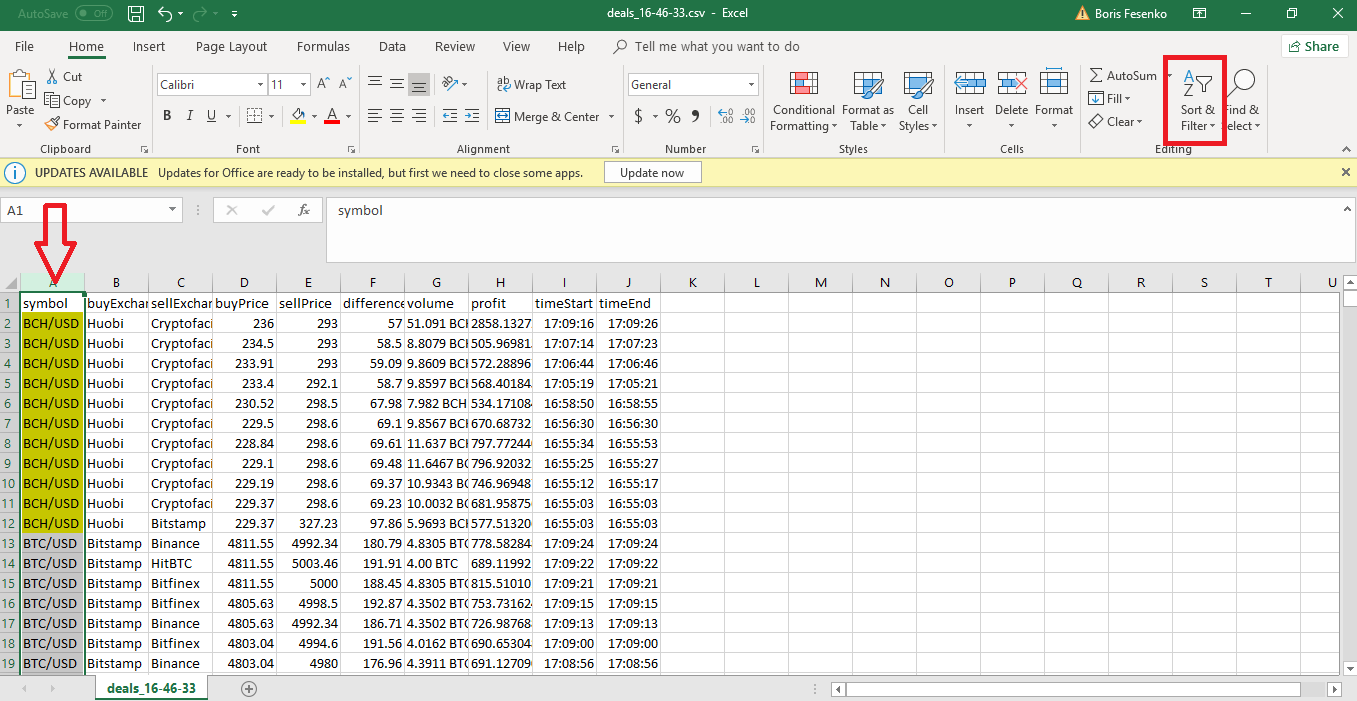1357x701 pixels.
Task: Toggle Align Left
Action: [x=375, y=116]
